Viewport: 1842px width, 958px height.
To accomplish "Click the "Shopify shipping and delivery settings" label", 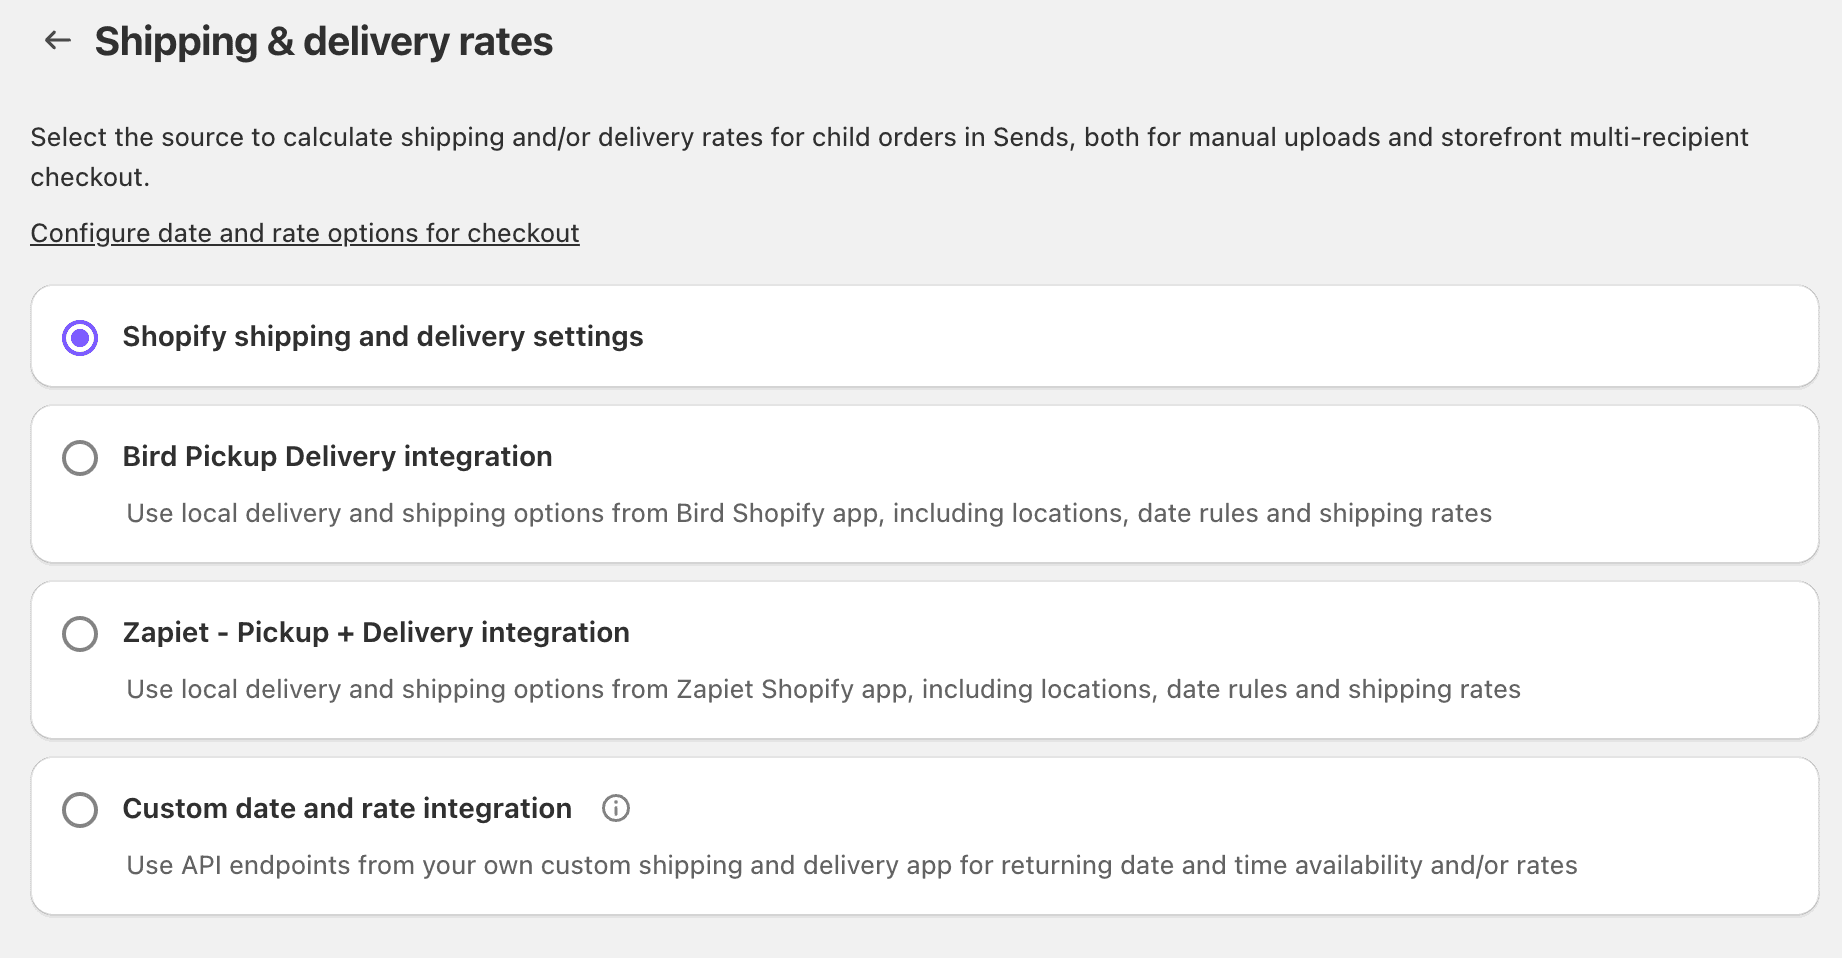I will point(383,337).
